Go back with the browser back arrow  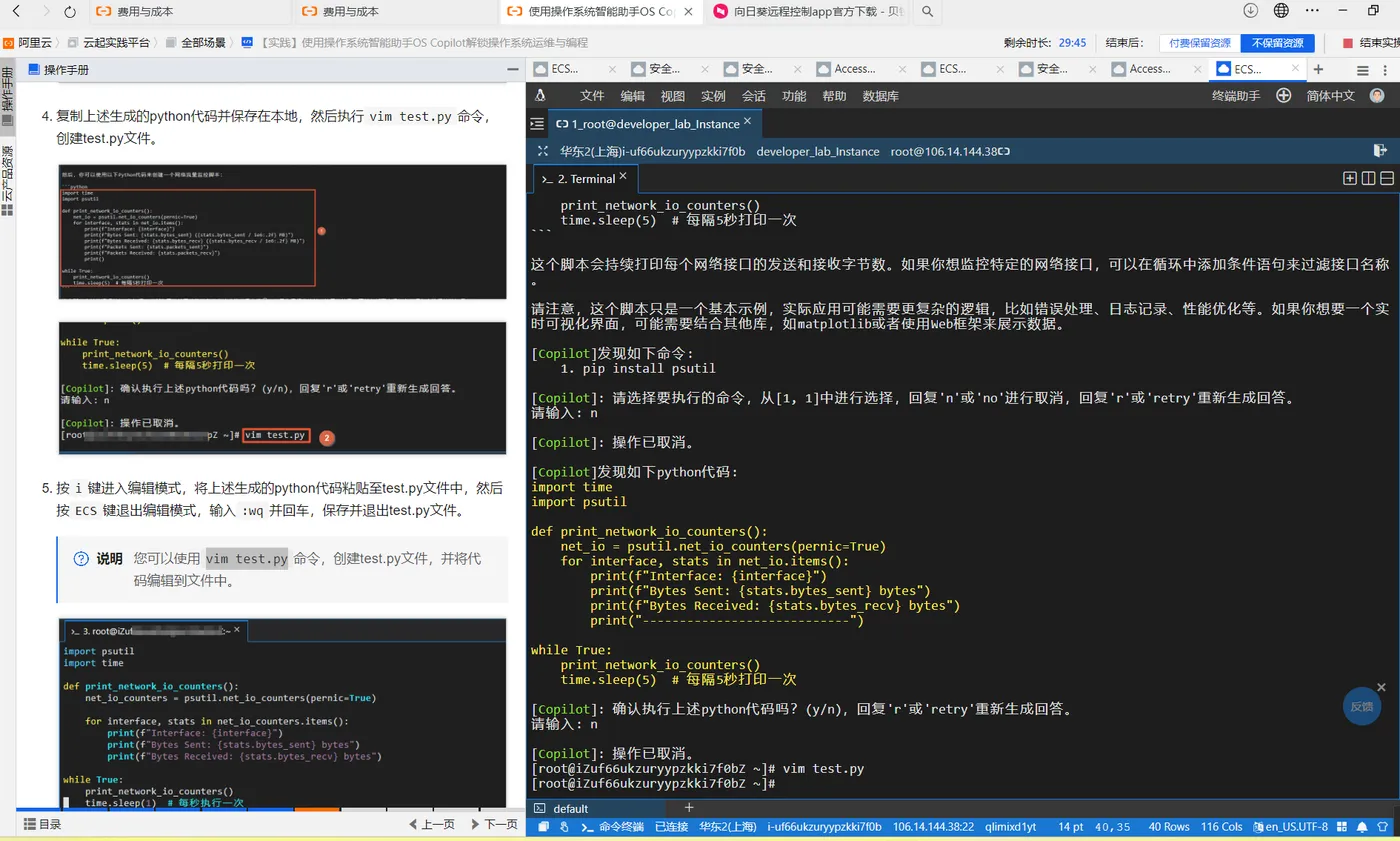18,11
